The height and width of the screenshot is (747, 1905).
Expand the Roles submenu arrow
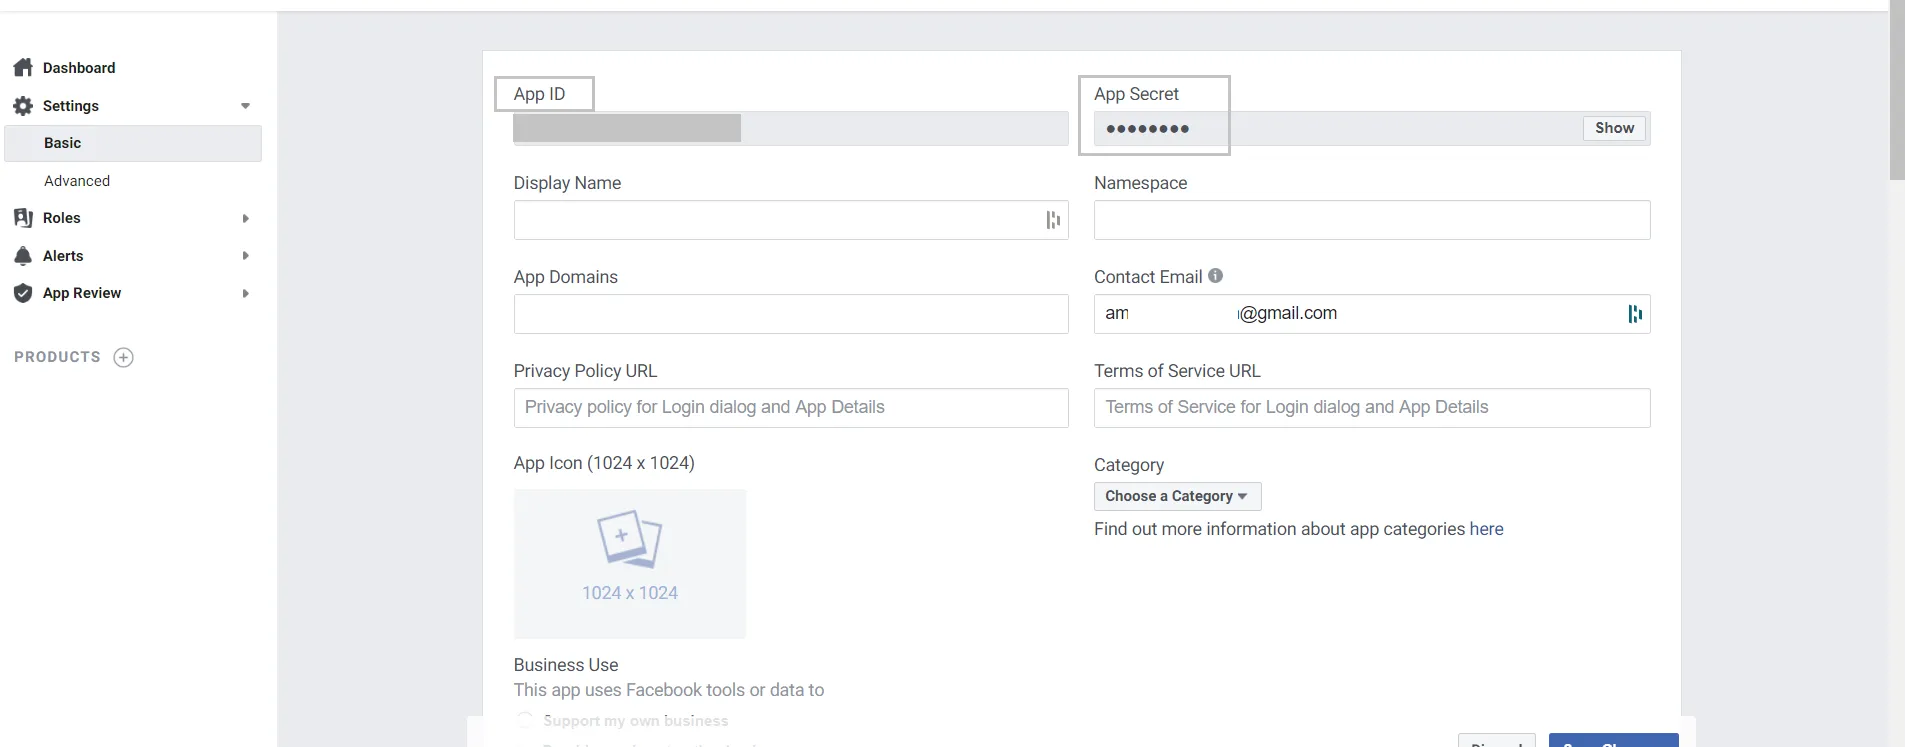245,218
